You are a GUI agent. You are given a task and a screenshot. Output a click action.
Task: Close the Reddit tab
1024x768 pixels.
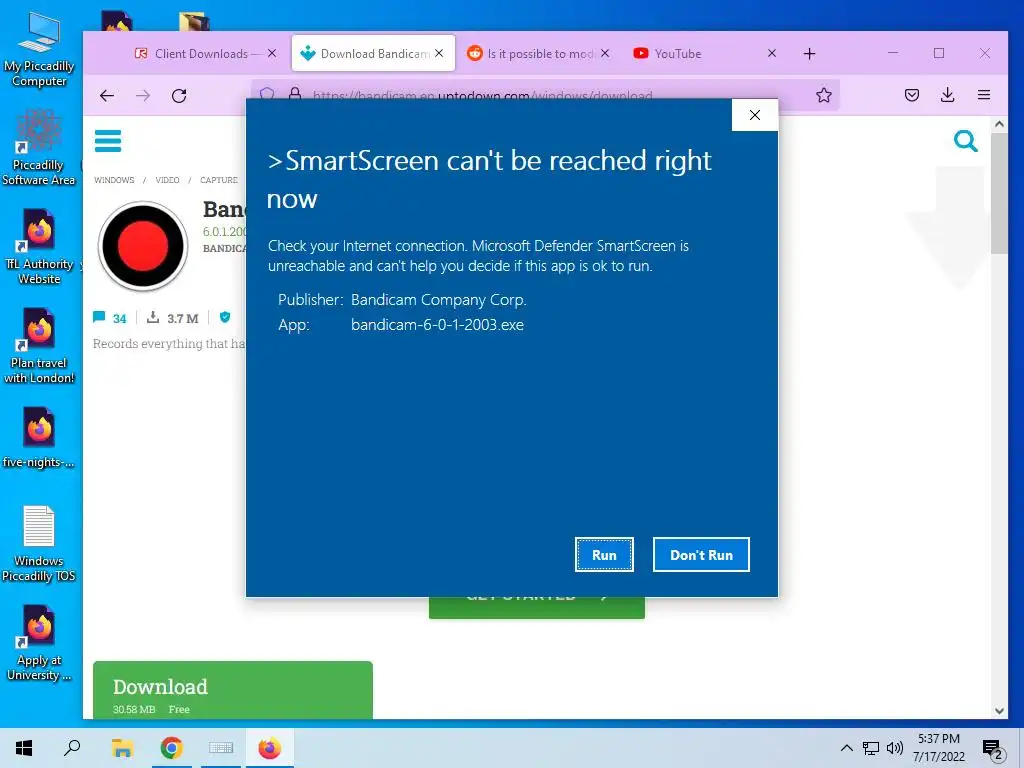point(605,54)
